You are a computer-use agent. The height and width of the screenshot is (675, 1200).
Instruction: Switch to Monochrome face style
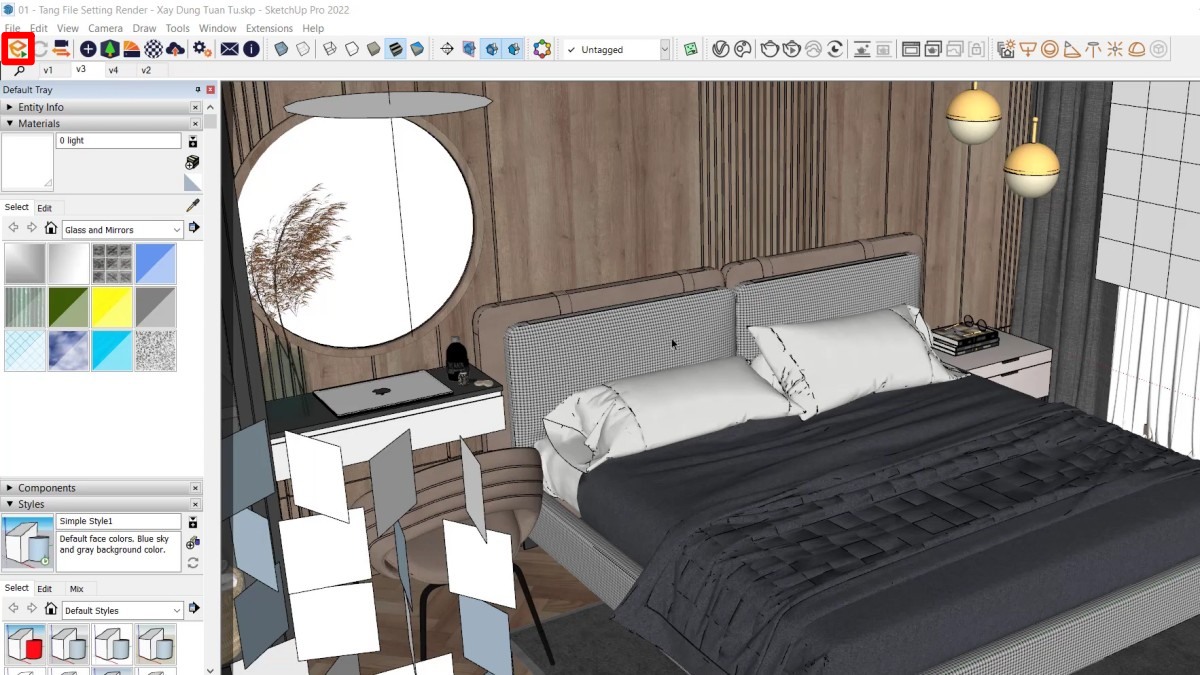point(418,49)
